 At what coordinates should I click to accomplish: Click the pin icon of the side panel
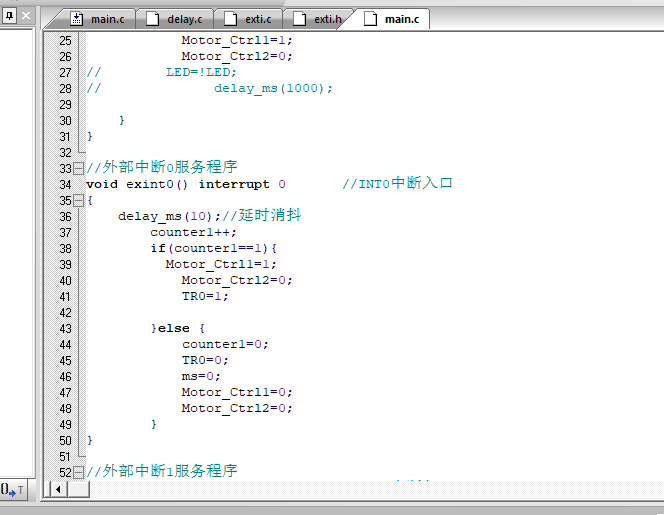click(9, 16)
